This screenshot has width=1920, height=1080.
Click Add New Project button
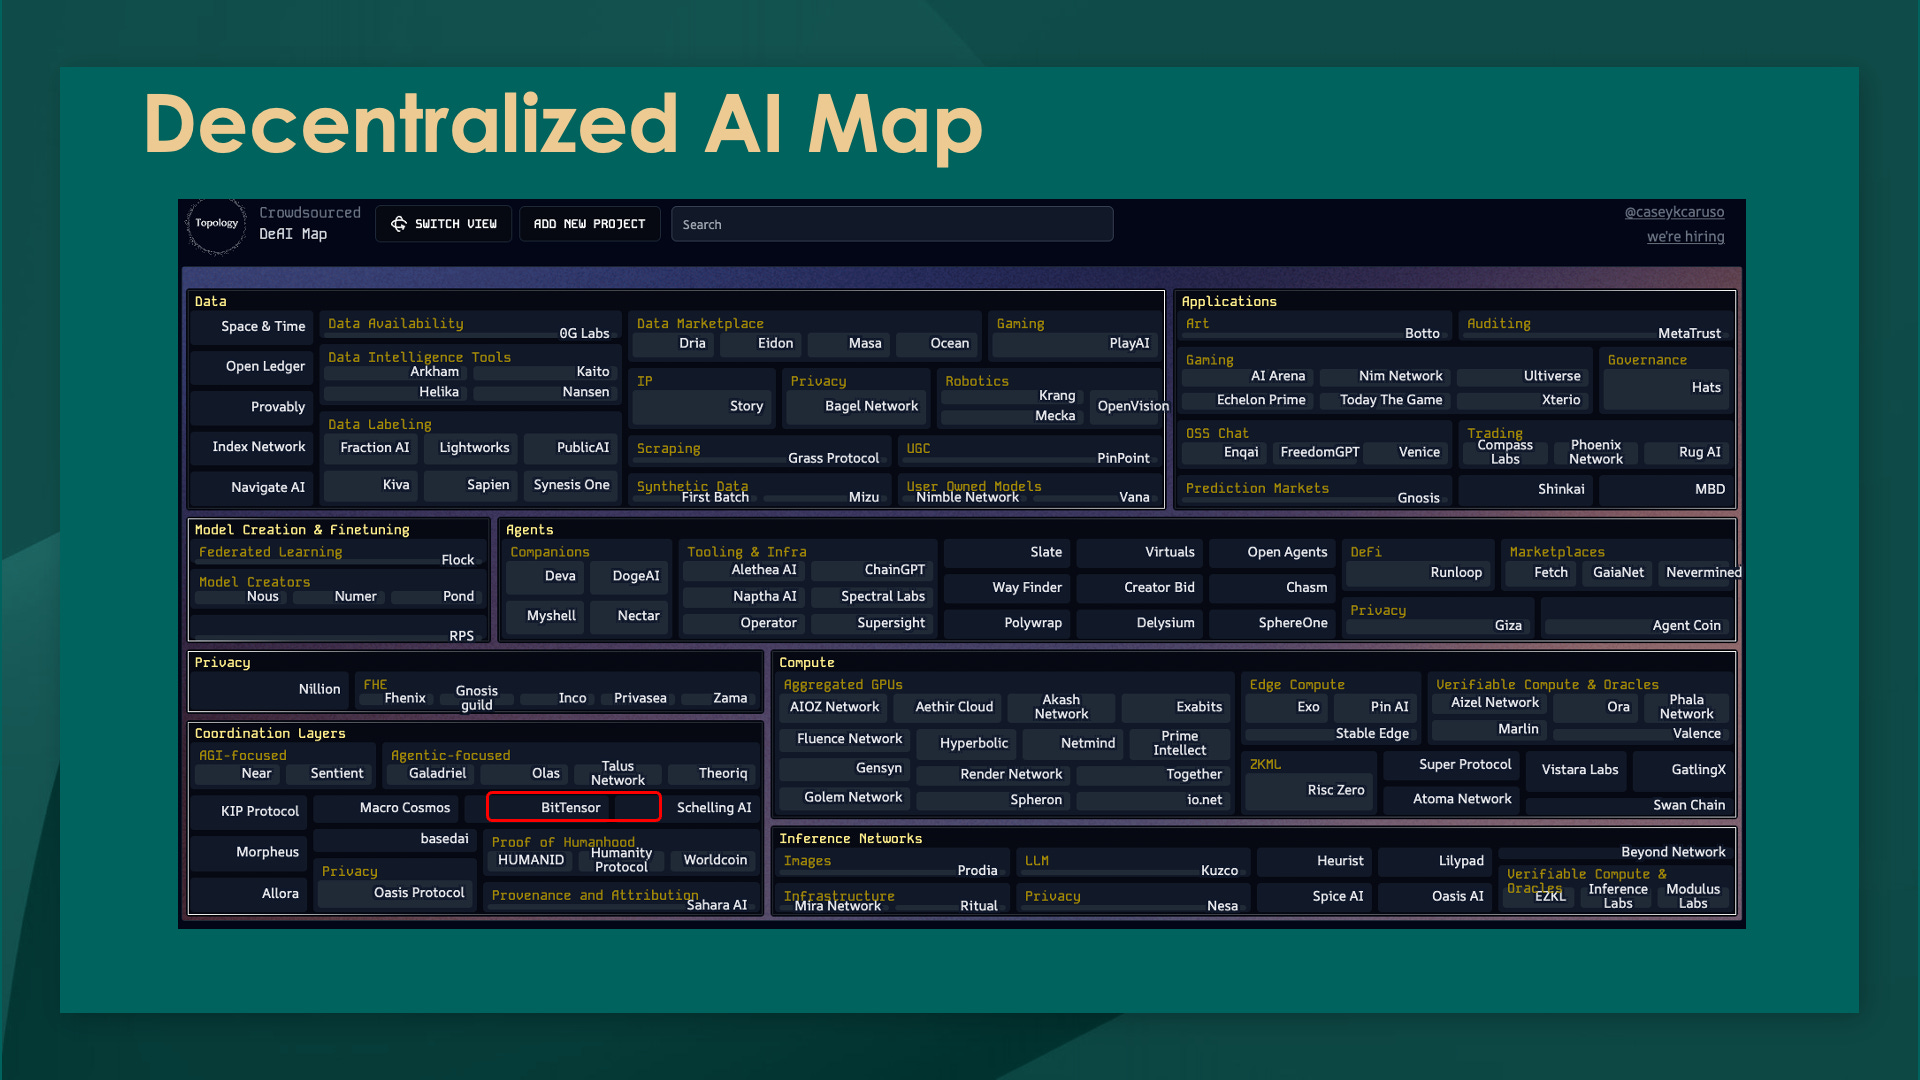[x=589, y=224]
